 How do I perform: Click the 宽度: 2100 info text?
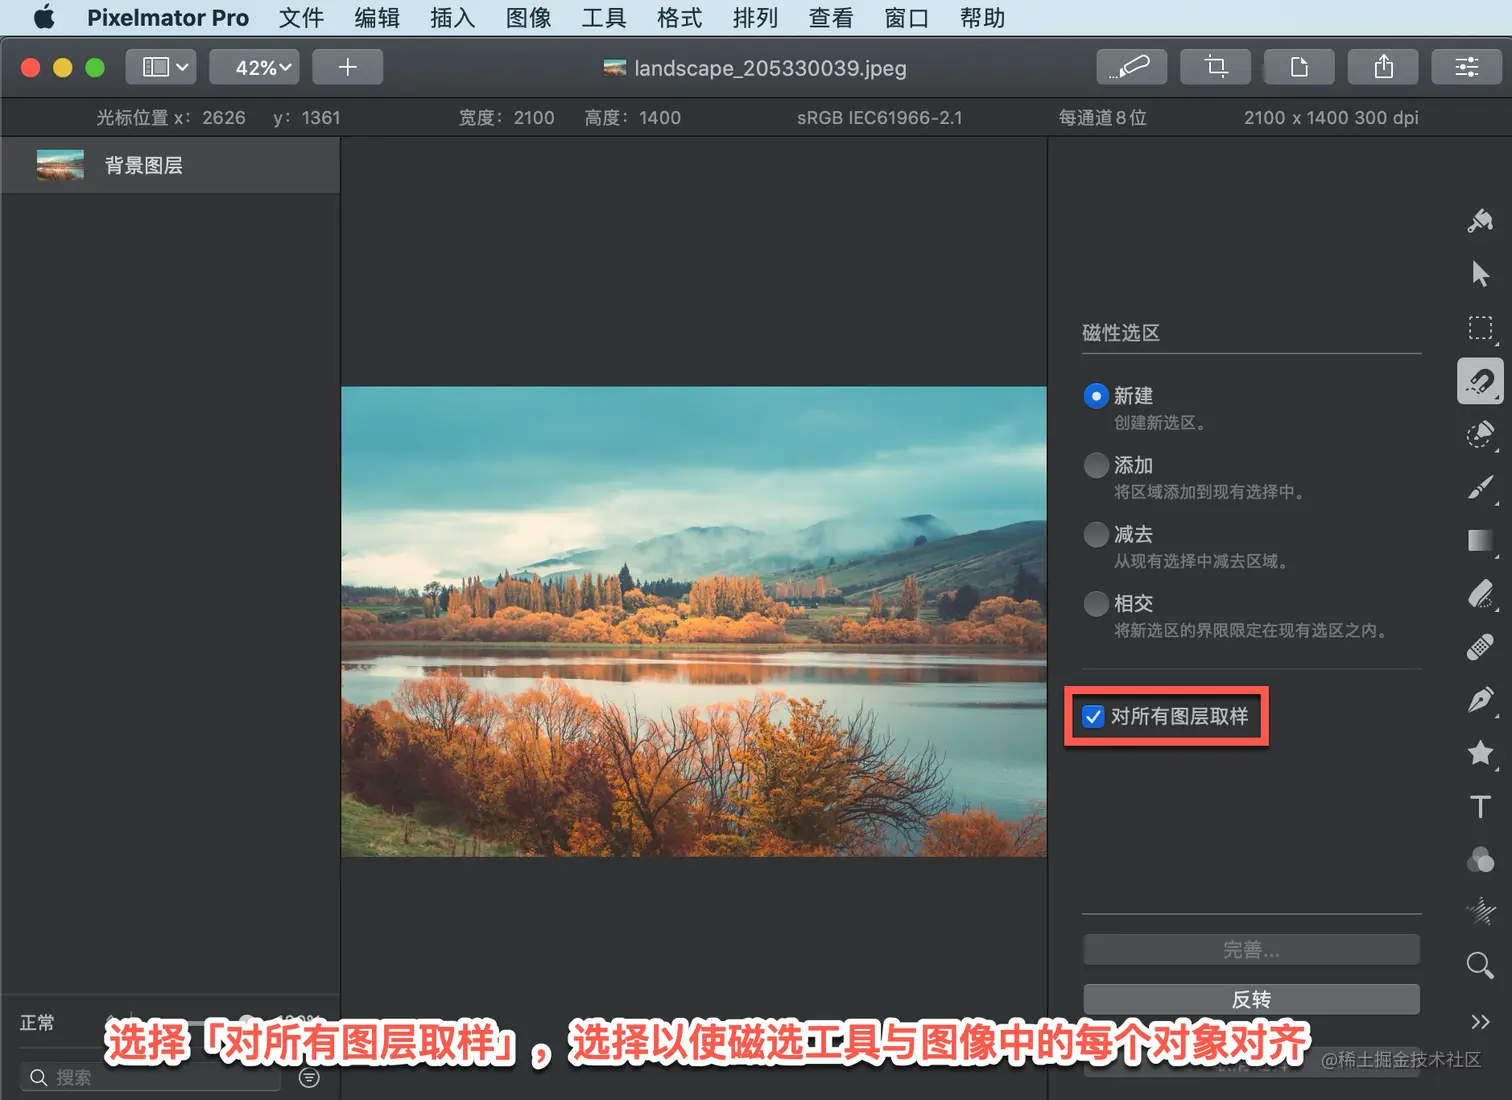click(x=506, y=118)
